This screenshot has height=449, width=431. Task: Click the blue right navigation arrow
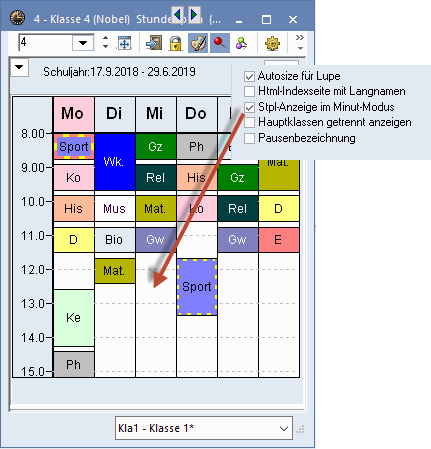(194, 14)
